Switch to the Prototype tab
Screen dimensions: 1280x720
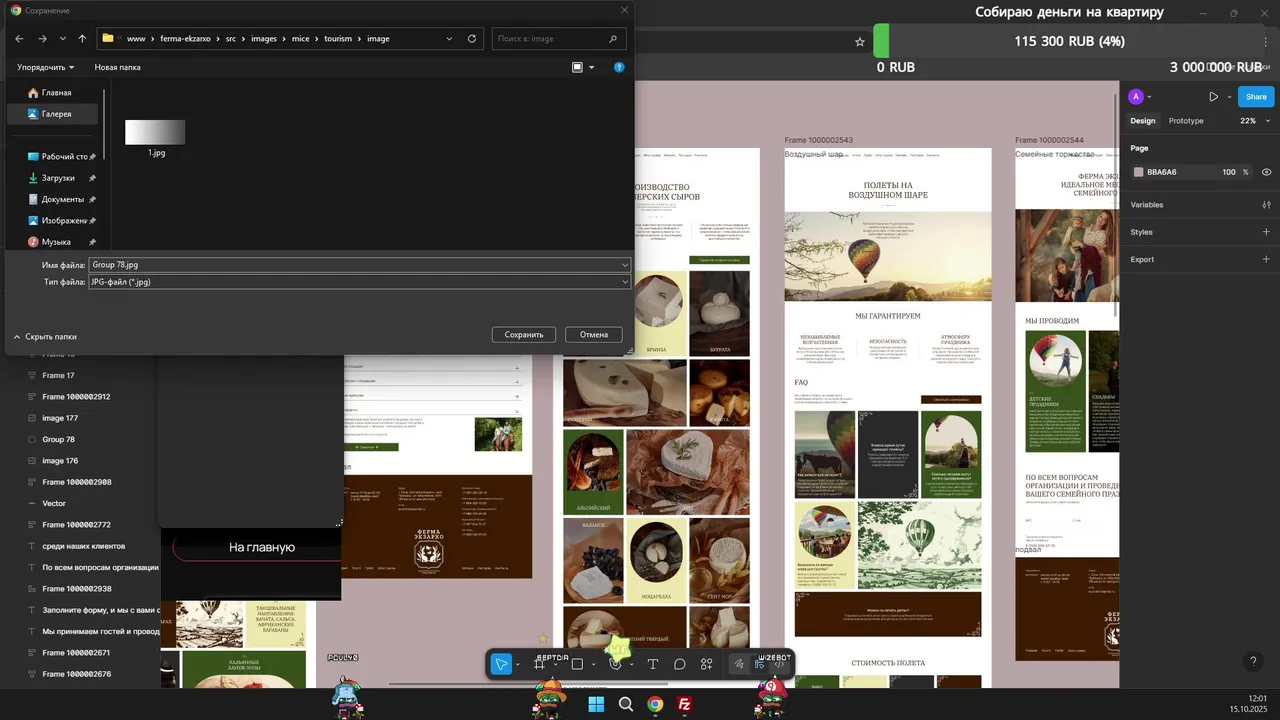coord(1186,121)
